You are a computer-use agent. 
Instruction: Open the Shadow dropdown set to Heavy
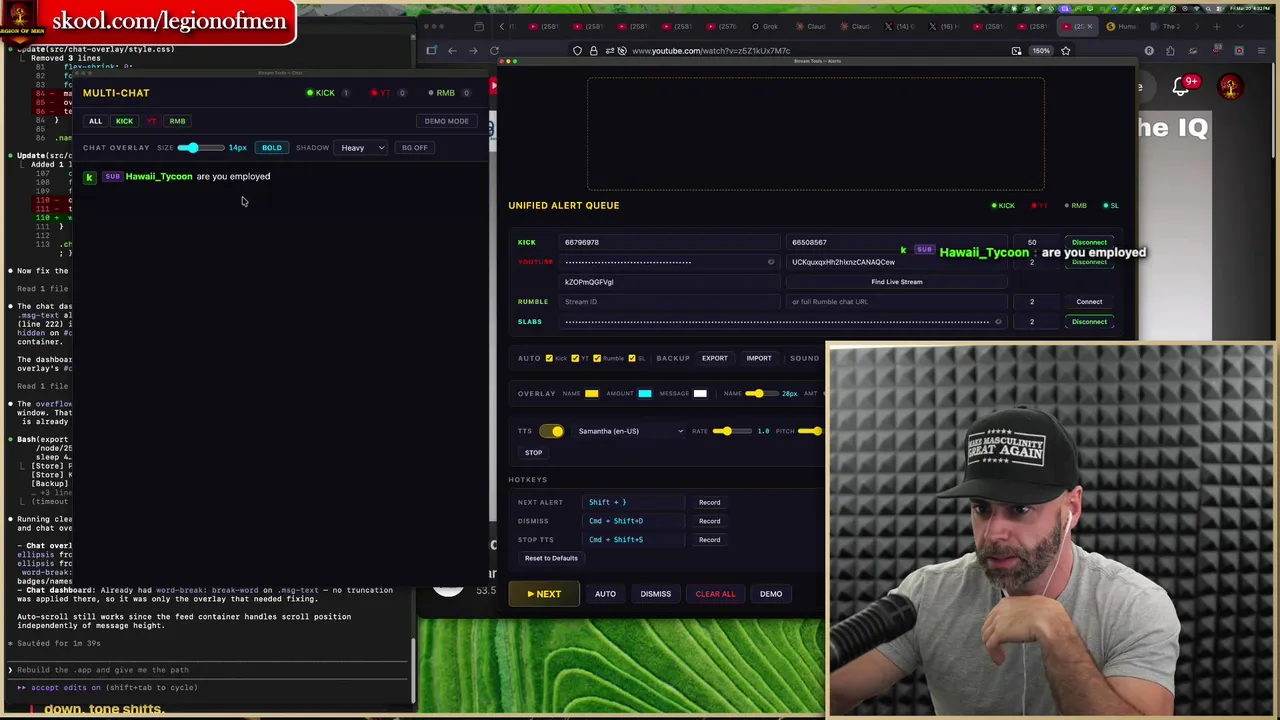click(x=361, y=148)
